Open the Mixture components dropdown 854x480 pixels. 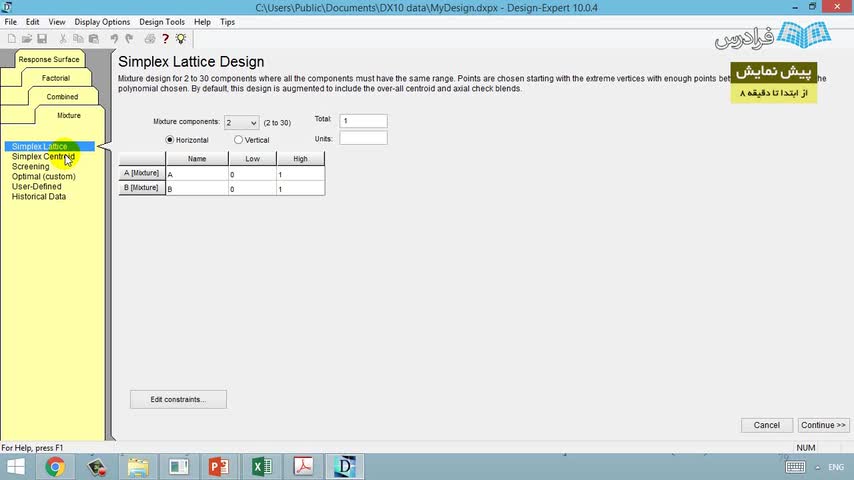pyautogui.click(x=241, y=123)
